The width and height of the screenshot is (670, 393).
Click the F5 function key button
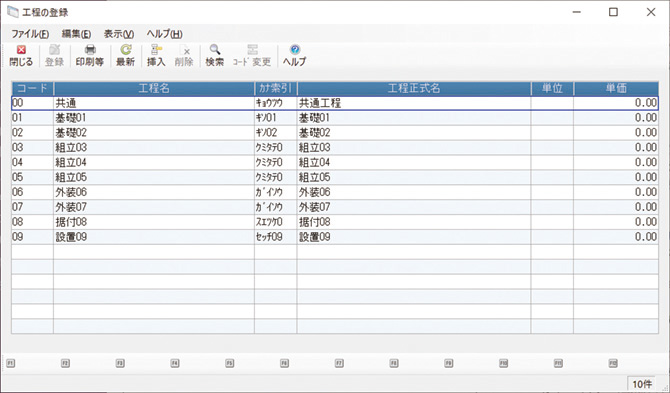[229, 364]
